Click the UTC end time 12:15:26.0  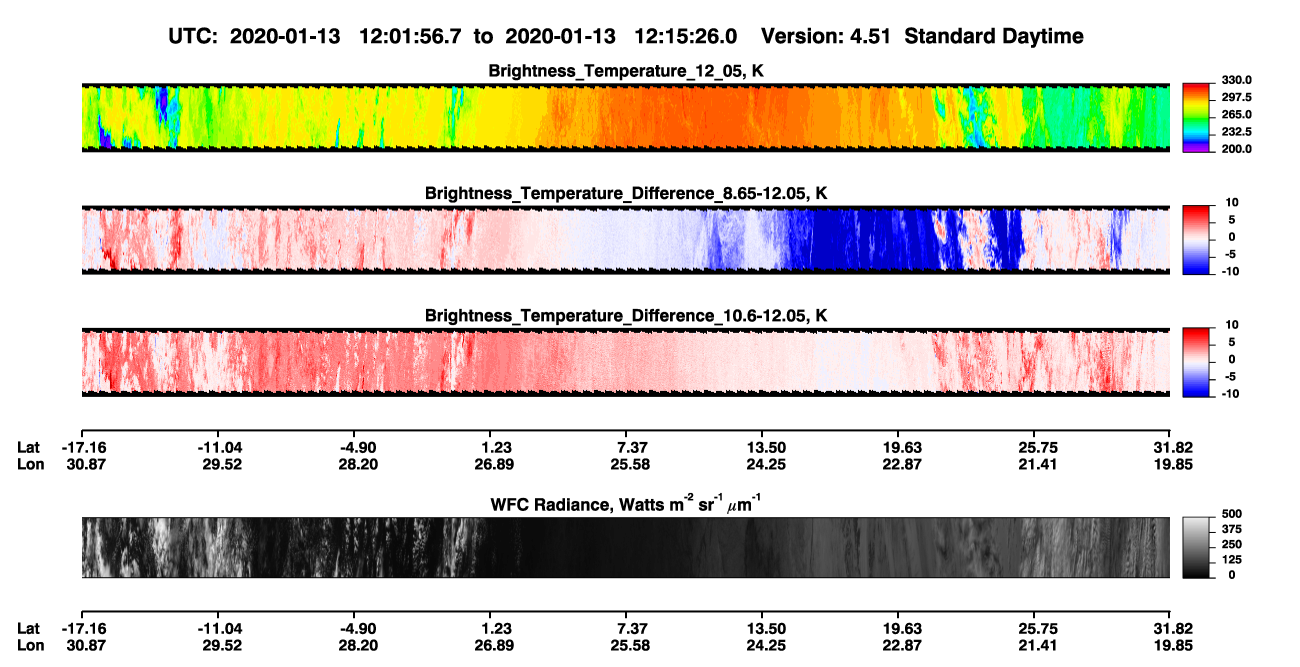[x=686, y=36]
